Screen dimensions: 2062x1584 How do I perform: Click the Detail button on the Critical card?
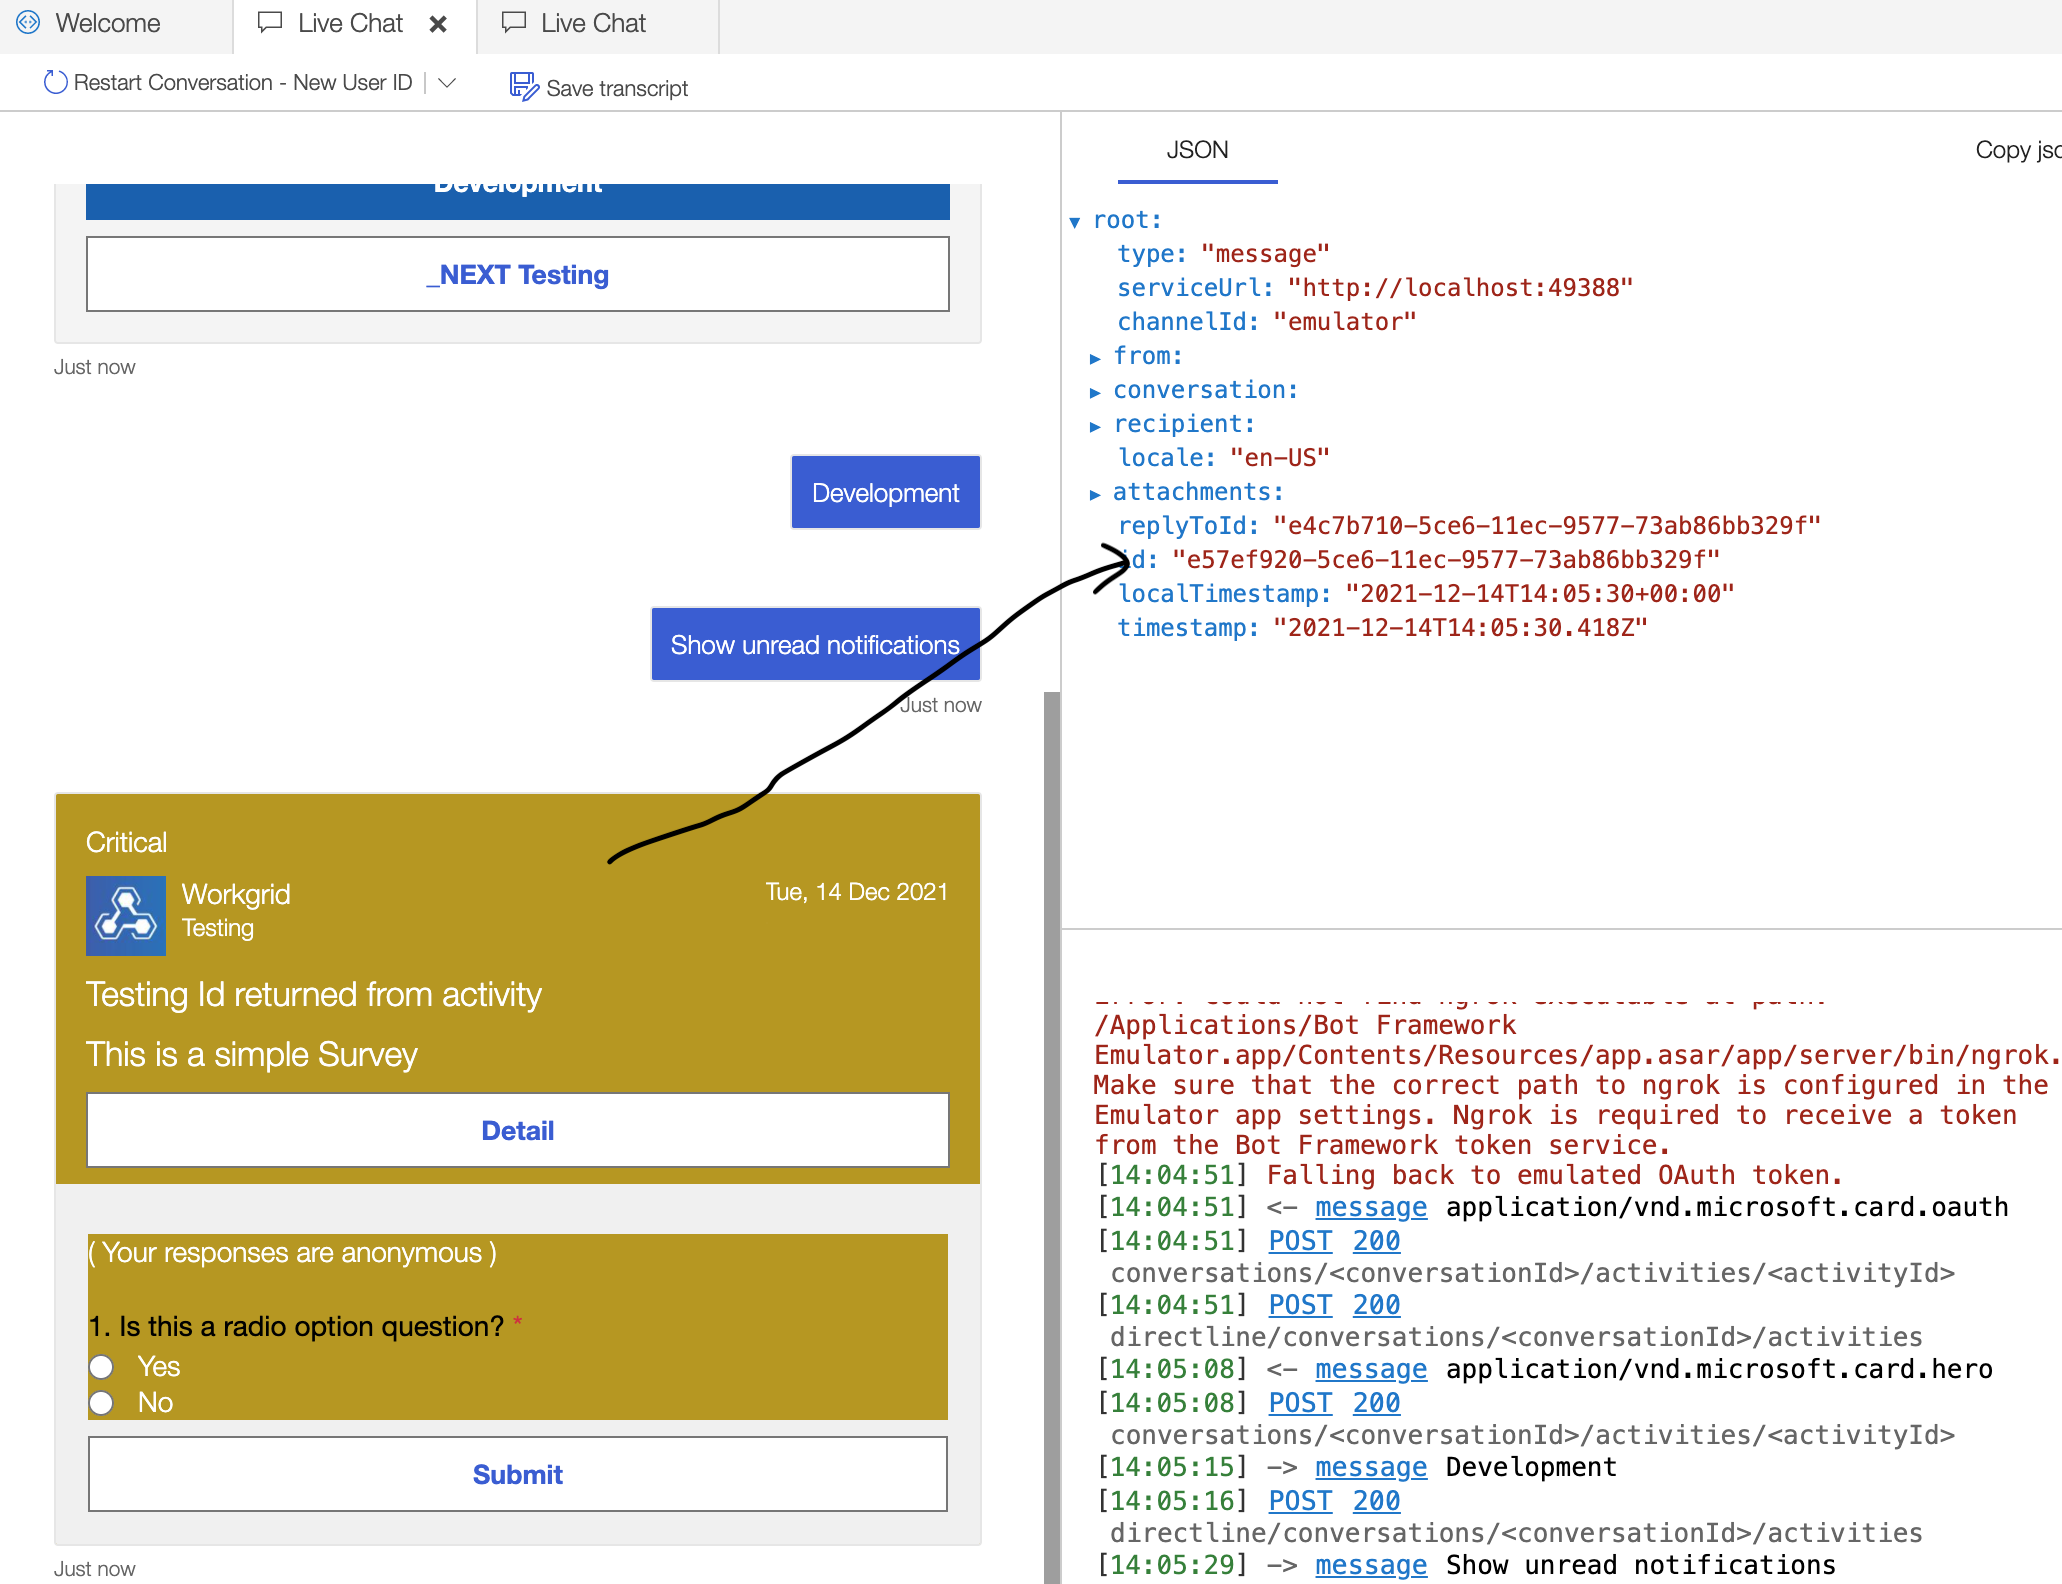517,1130
